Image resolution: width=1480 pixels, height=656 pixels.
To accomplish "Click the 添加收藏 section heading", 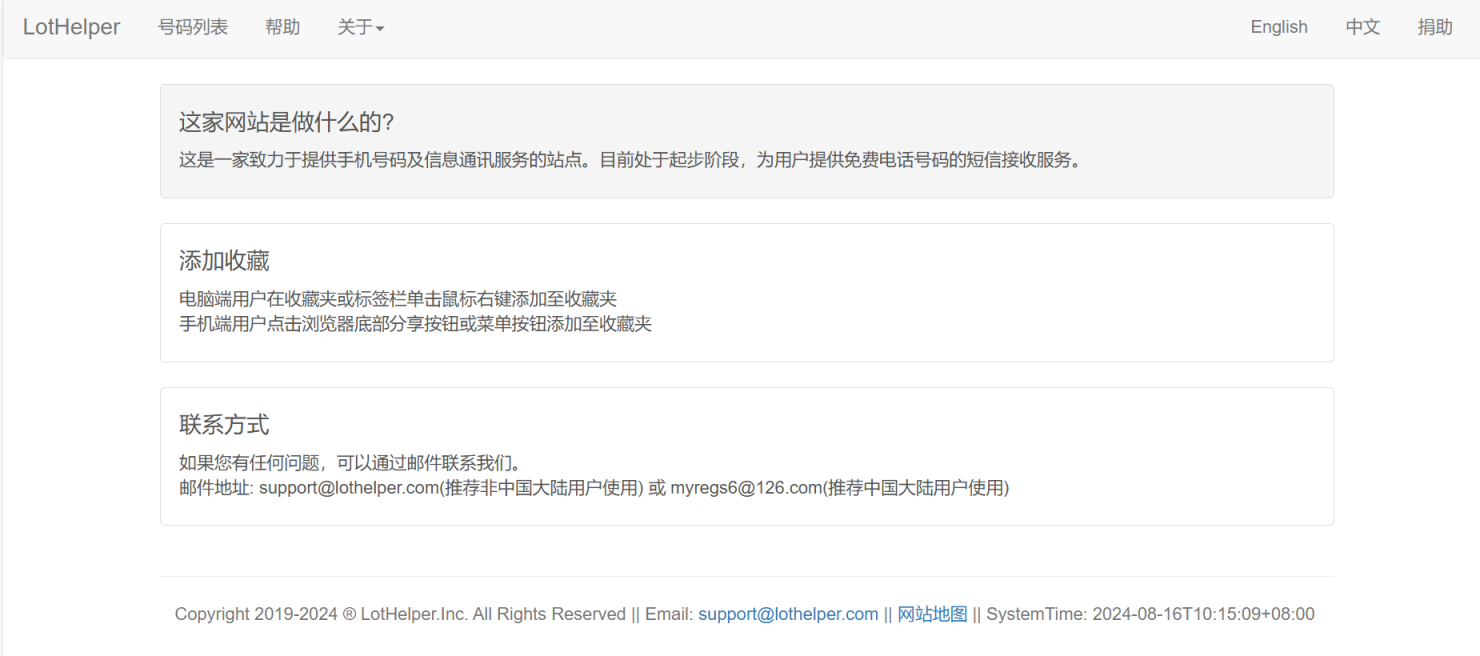I will [x=224, y=261].
